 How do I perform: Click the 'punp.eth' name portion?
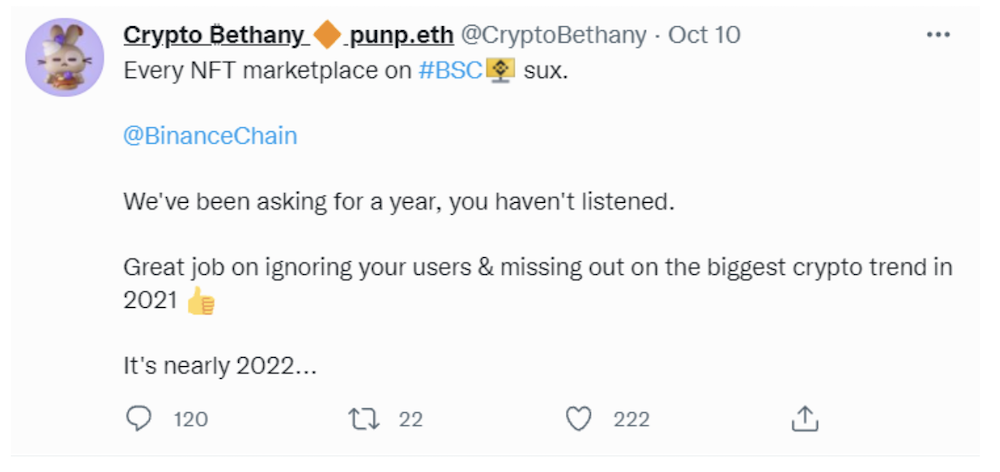pyautogui.click(x=402, y=36)
